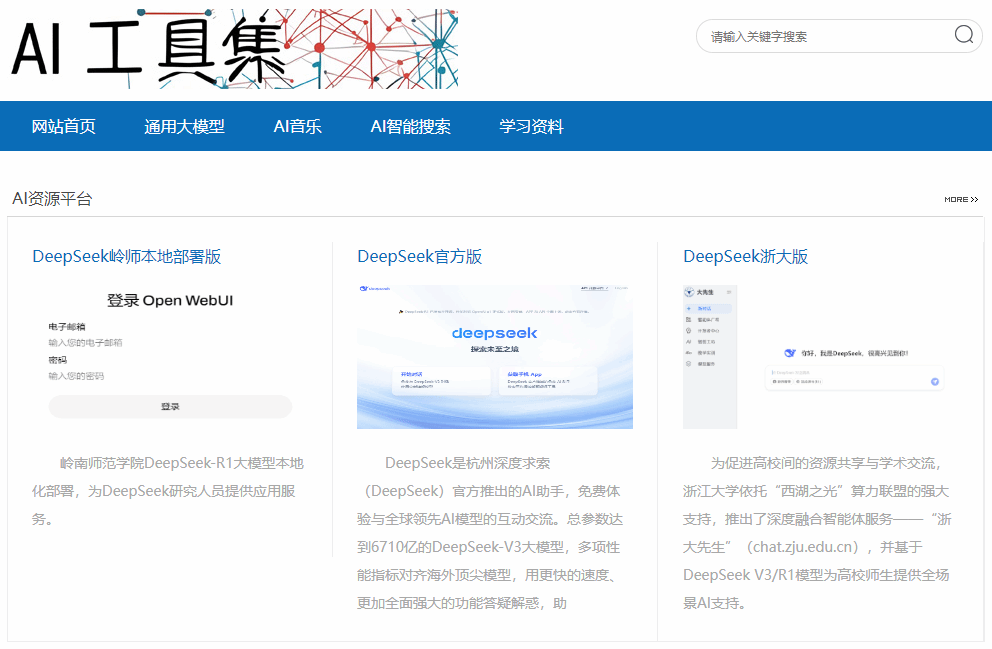Focus the 请输入关键字搜索 search field
This screenshot has height=649, width=992.
(825, 36)
